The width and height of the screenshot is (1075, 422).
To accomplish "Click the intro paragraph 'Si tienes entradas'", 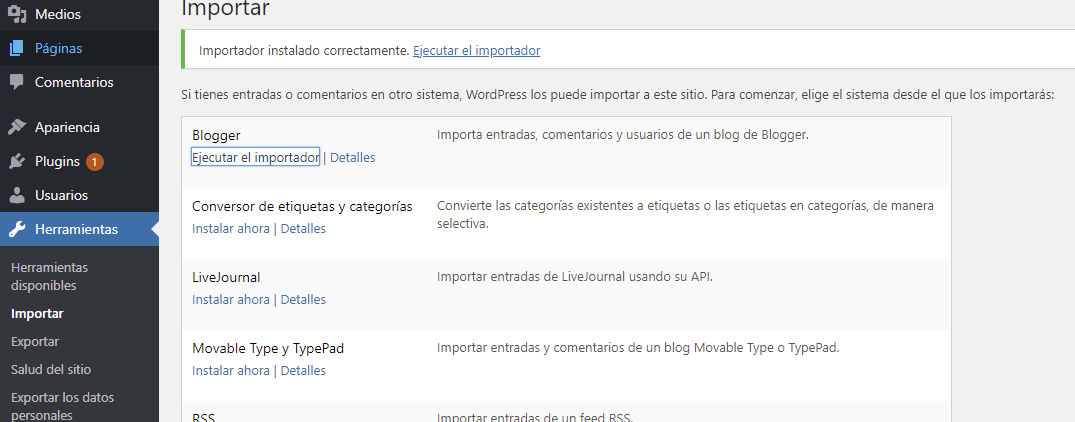I will tap(617, 95).
